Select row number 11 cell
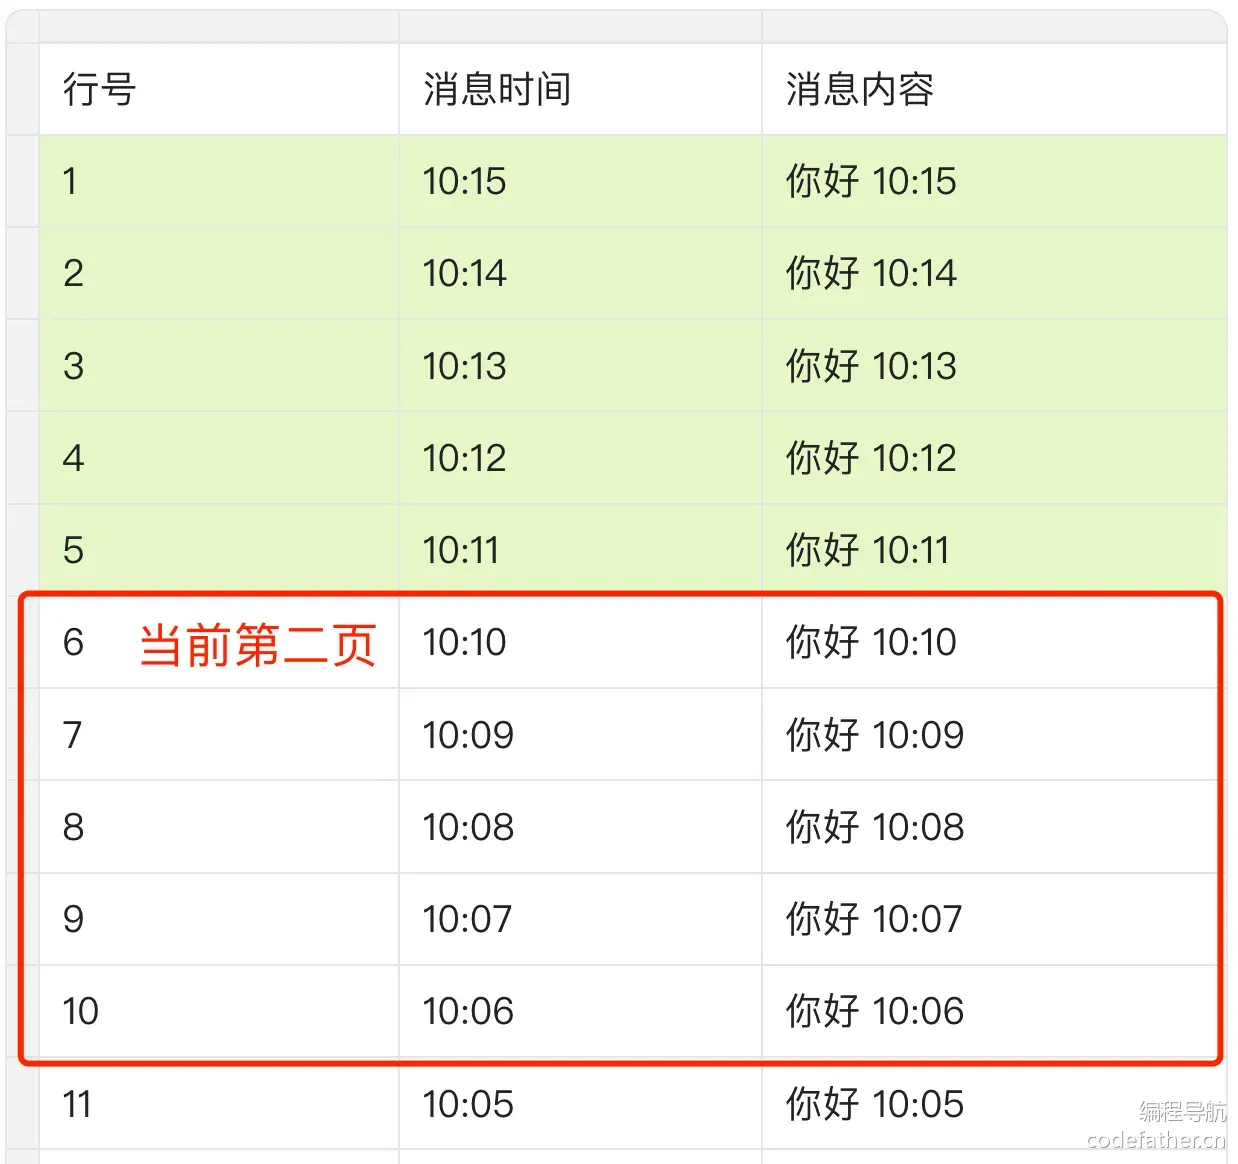The width and height of the screenshot is (1238, 1164). [219, 1104]
